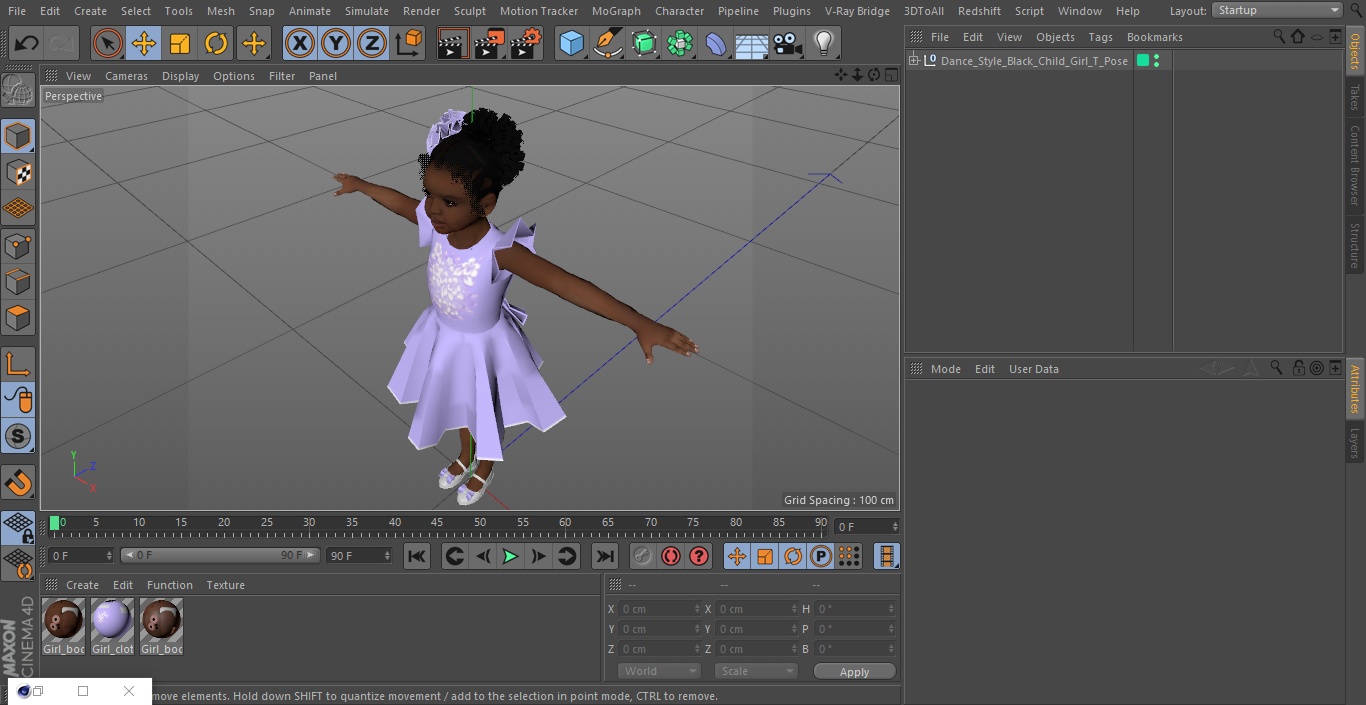Viewport: 1366px width, 705px height.
Task: Click the current frame field stepper
Action: tap(895, 526)
